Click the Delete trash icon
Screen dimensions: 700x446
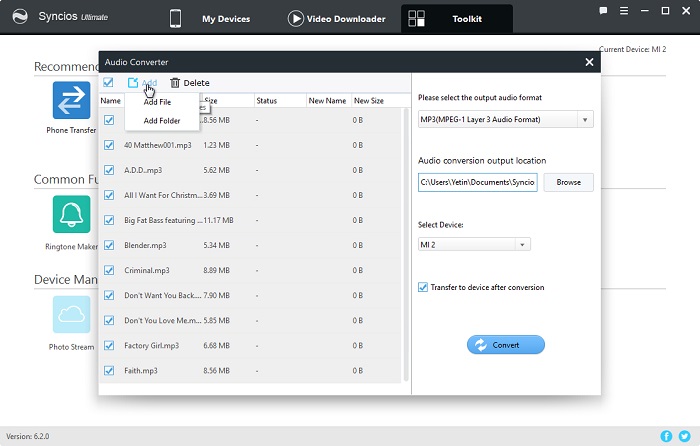tap(175, 83)
